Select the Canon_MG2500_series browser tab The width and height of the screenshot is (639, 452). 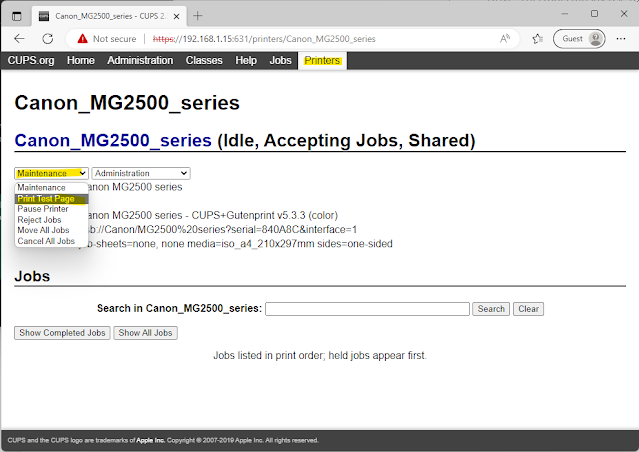tap(109, 16)
